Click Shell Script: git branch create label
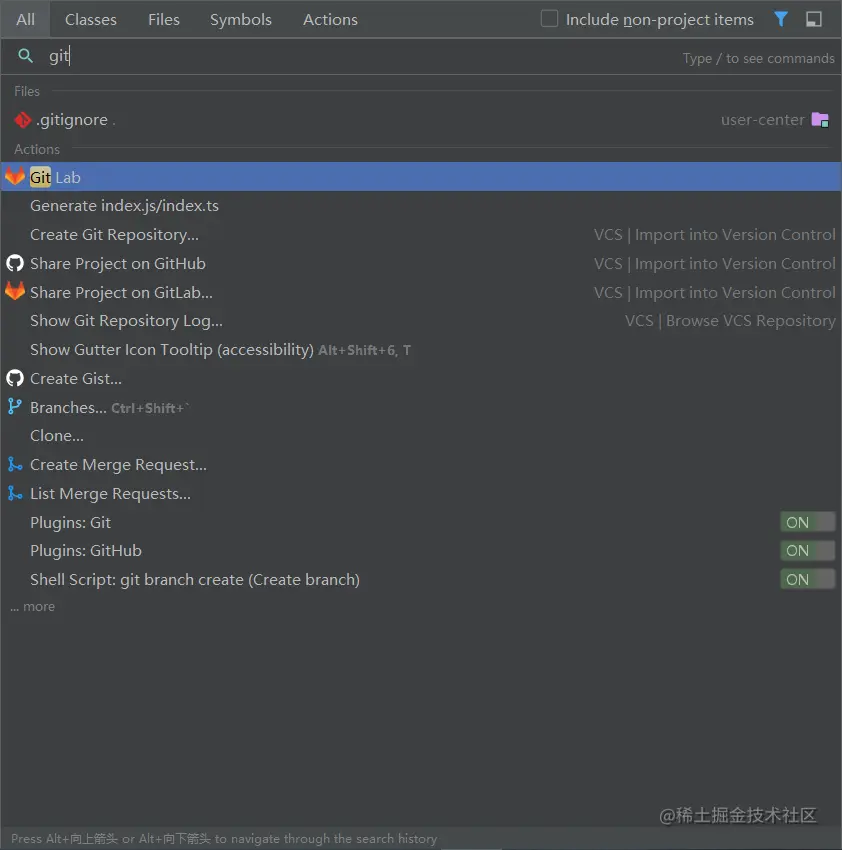The image size is (842, 850). 195,580
